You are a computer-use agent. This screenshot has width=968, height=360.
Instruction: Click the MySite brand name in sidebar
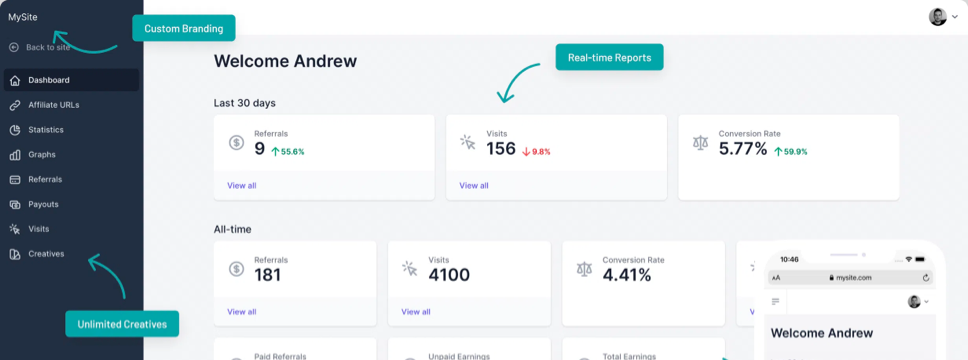point(23,17)
